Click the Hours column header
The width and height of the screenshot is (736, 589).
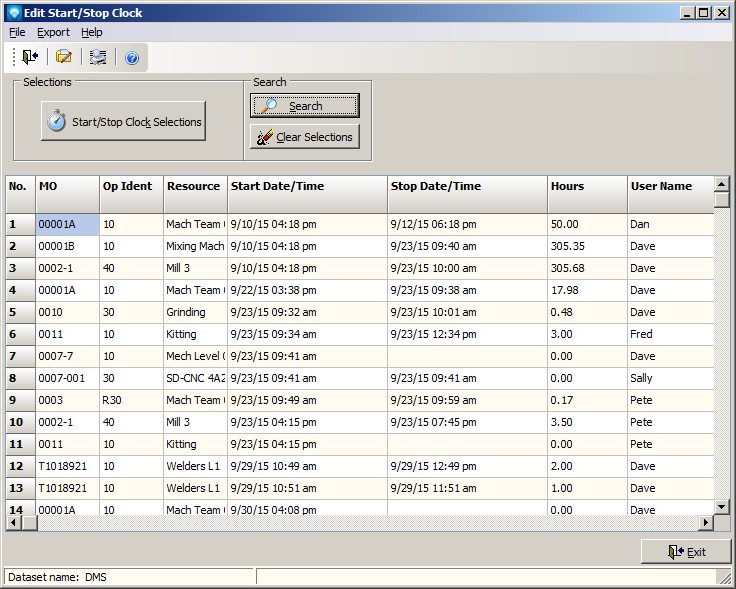pos(586,187)
